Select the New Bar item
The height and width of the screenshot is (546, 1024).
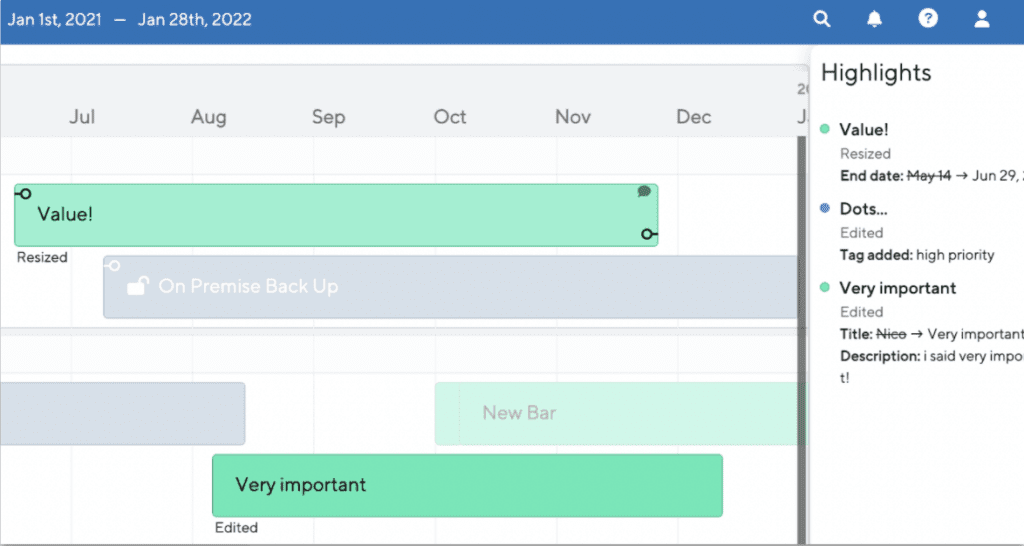point(620,413)
